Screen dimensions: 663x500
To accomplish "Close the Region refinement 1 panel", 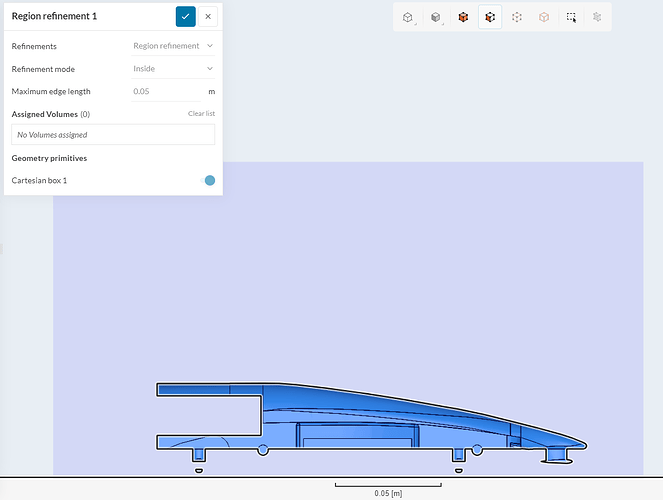I will [x=208, y=16].
